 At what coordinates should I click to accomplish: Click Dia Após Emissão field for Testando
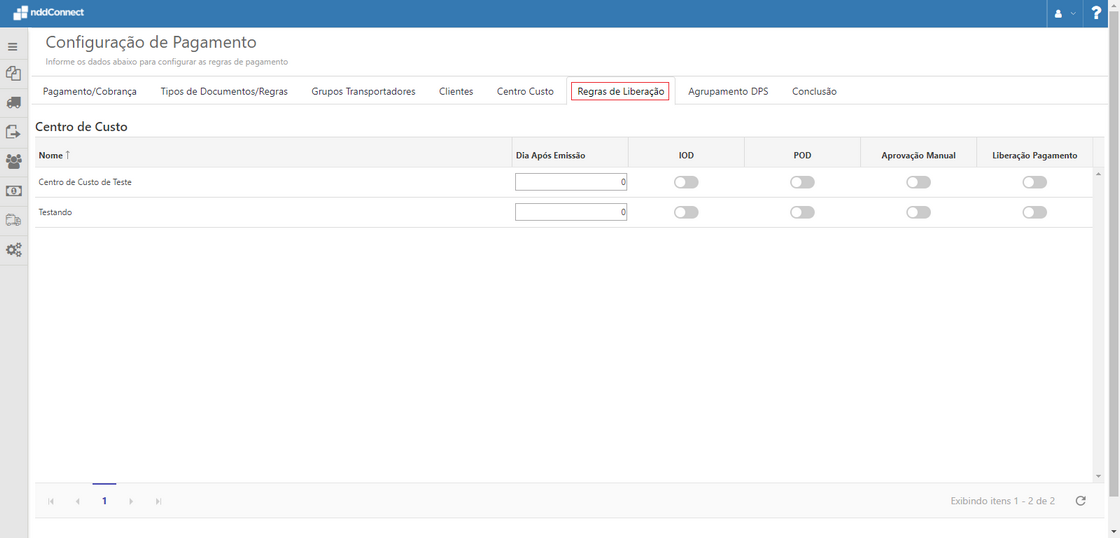(570, 212)
